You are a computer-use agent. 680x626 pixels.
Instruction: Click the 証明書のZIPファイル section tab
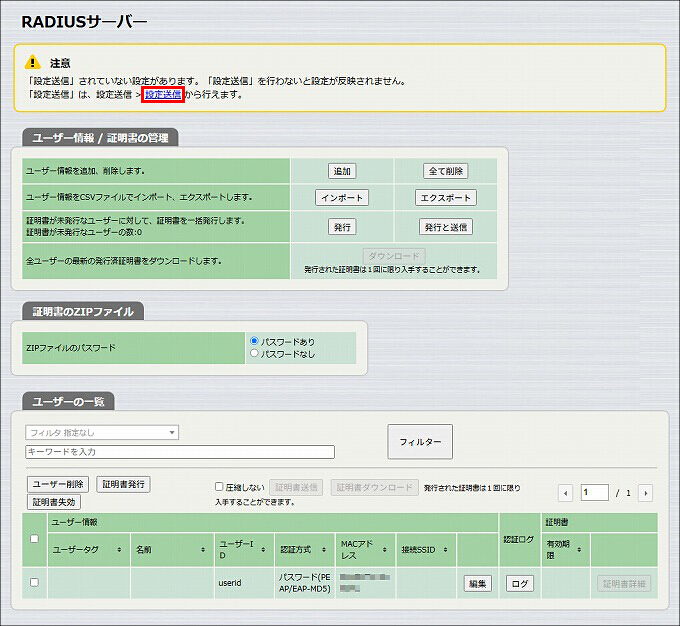pyautogui.click(x=83, y=311)
